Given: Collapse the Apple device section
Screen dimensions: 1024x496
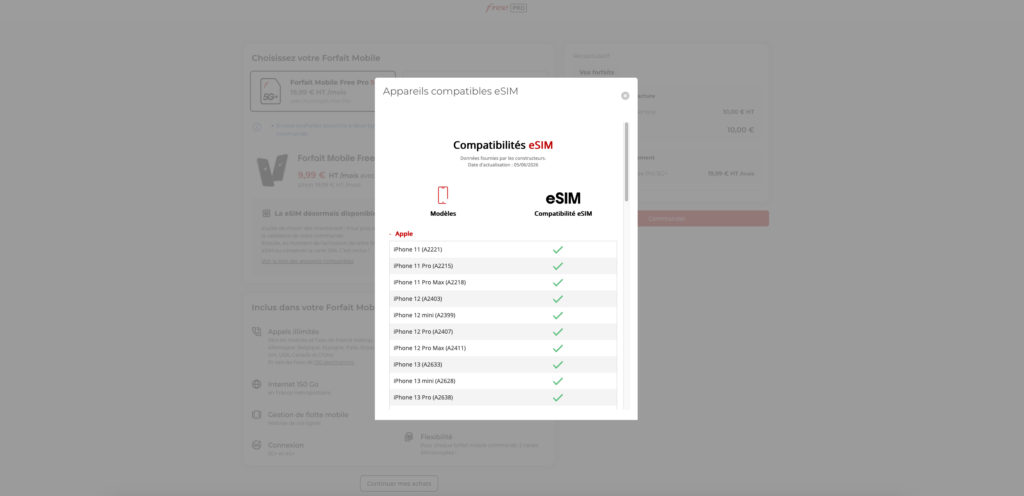Looking at the screenshot, I should [401, 234].
